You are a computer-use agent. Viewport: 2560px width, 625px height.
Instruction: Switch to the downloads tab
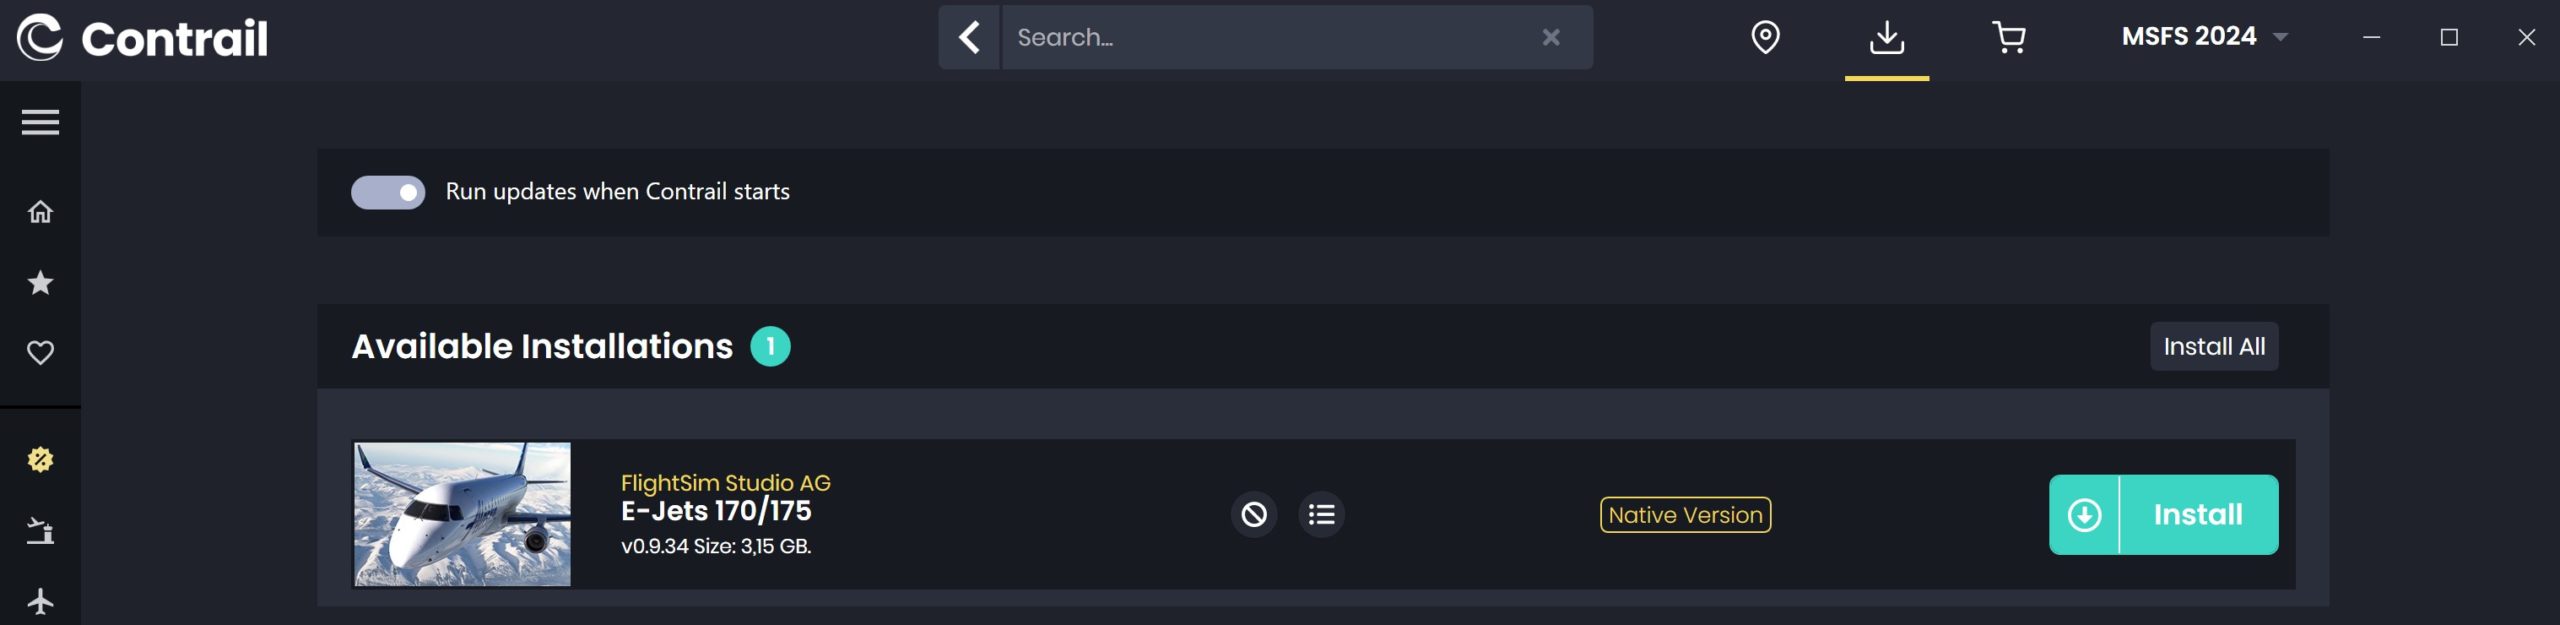[x=1886, y=38]
